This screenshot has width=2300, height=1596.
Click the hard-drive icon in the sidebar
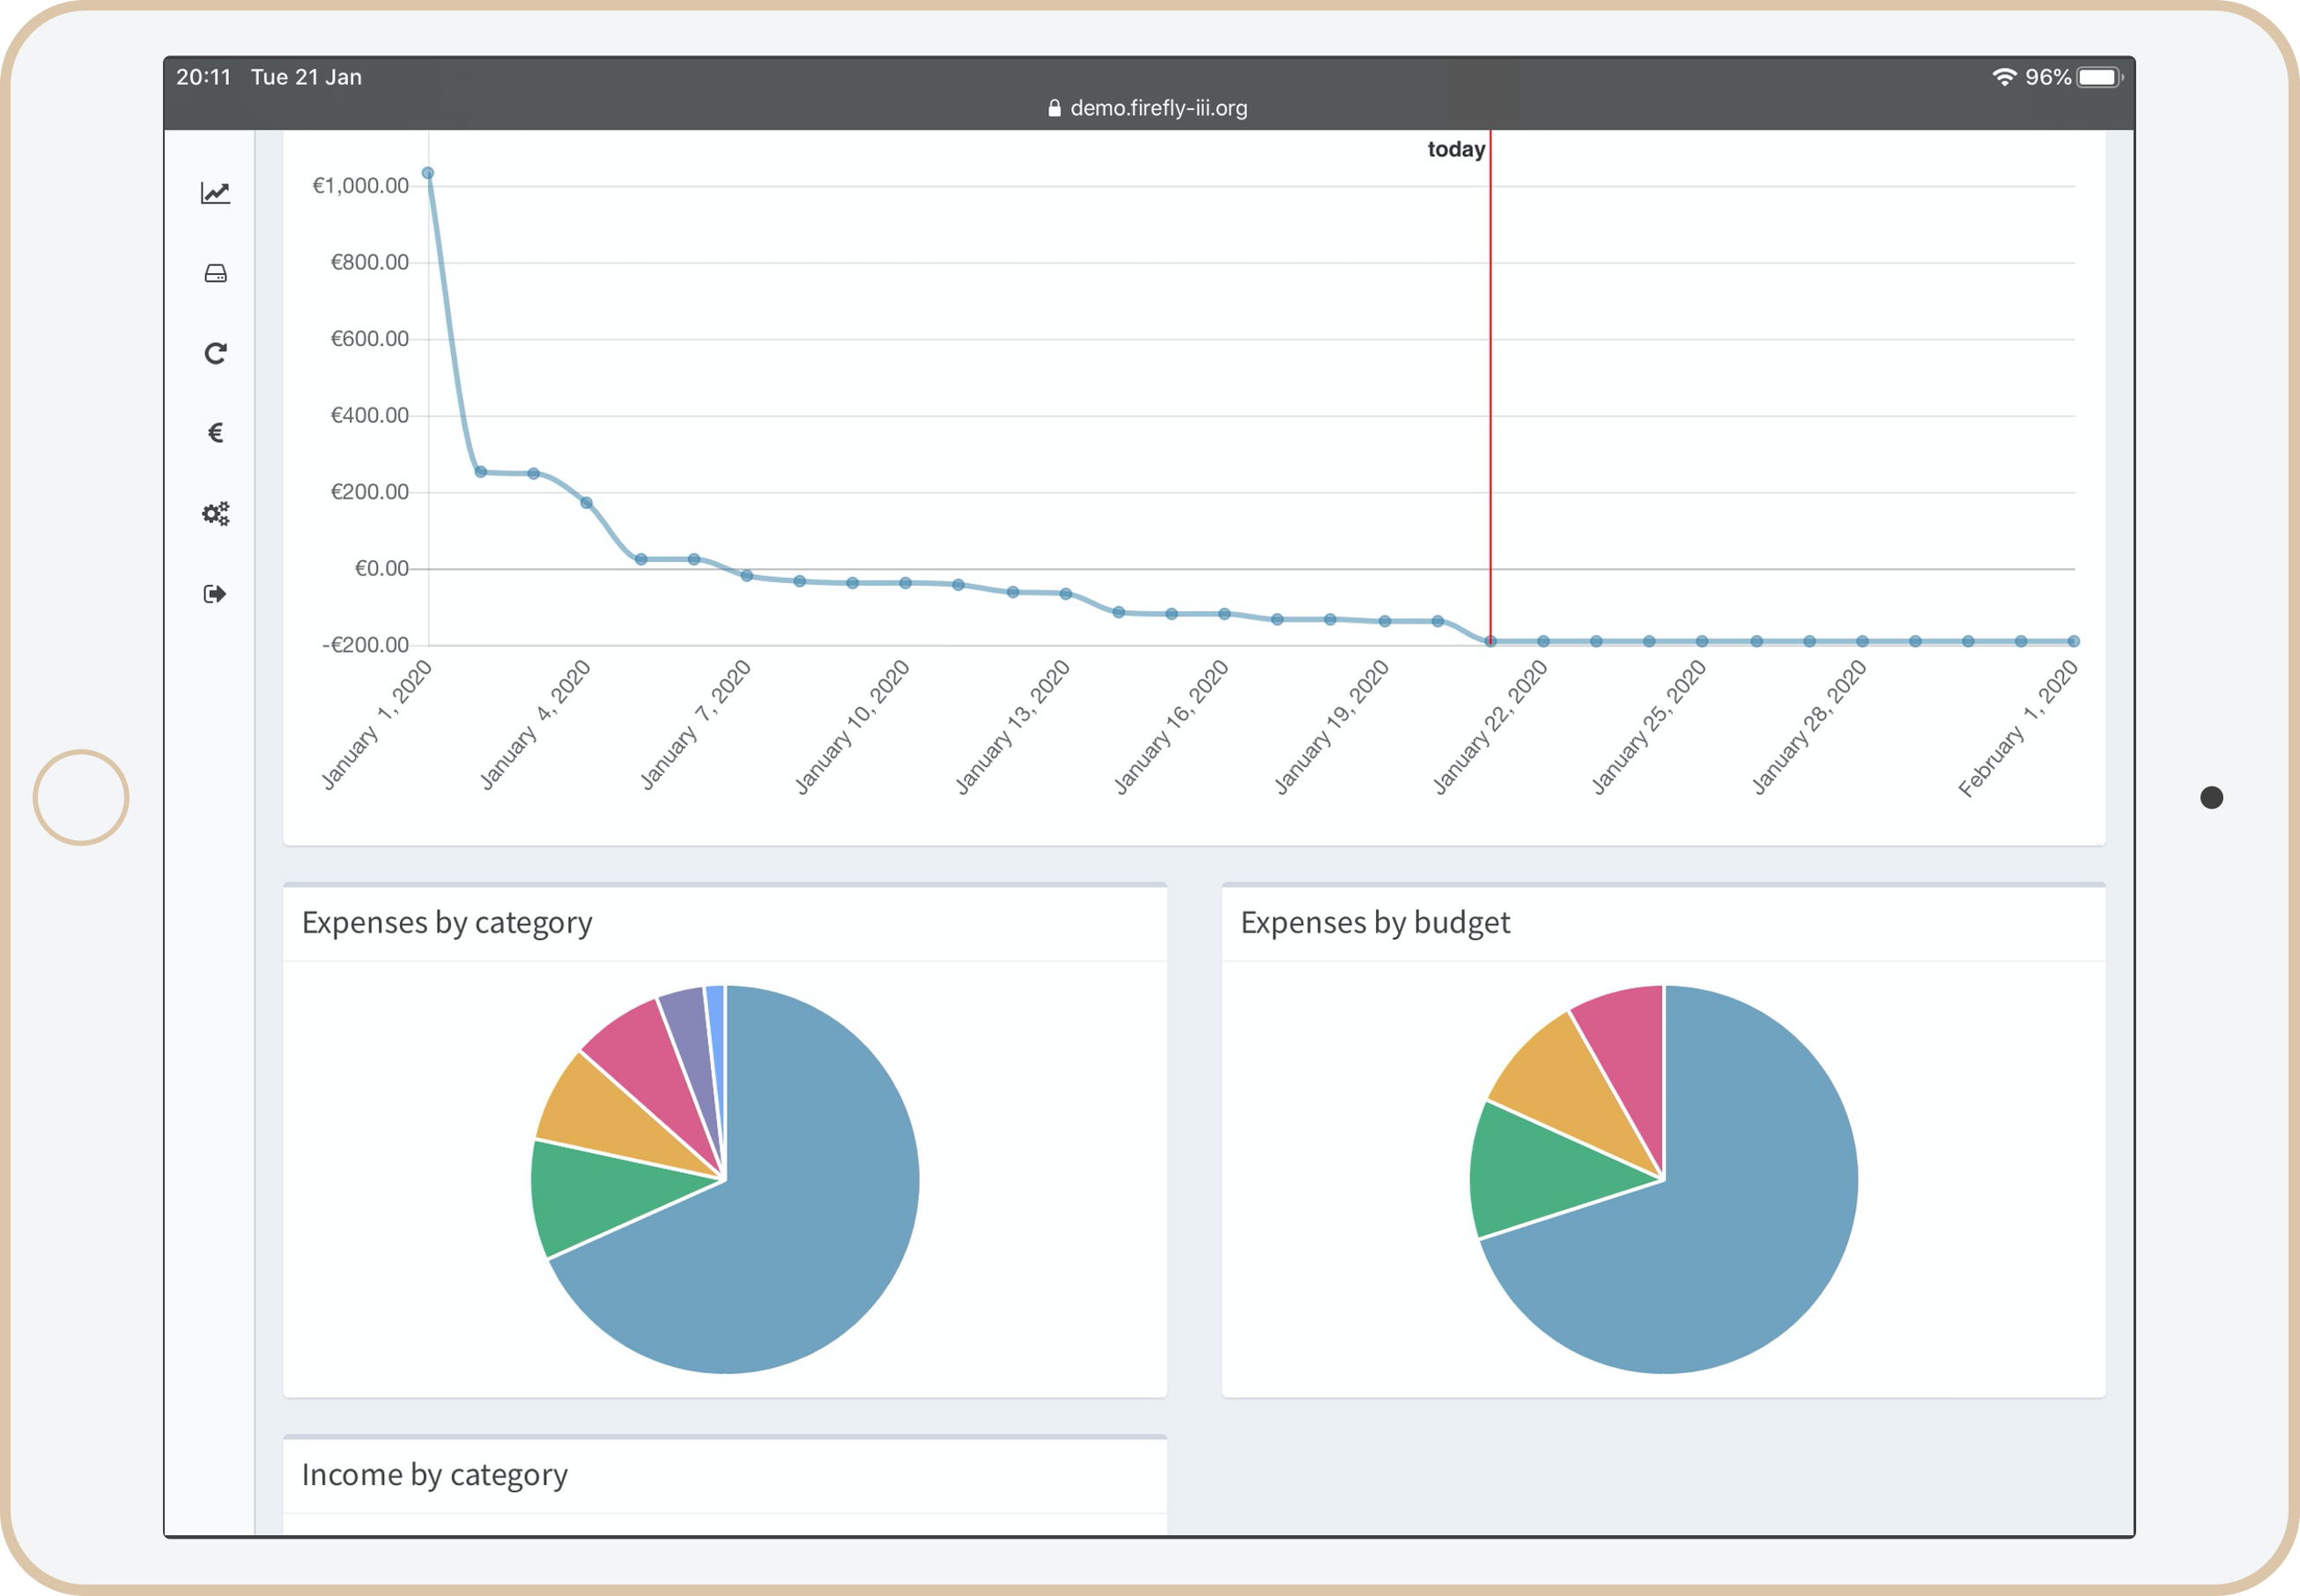coord(215,273)
